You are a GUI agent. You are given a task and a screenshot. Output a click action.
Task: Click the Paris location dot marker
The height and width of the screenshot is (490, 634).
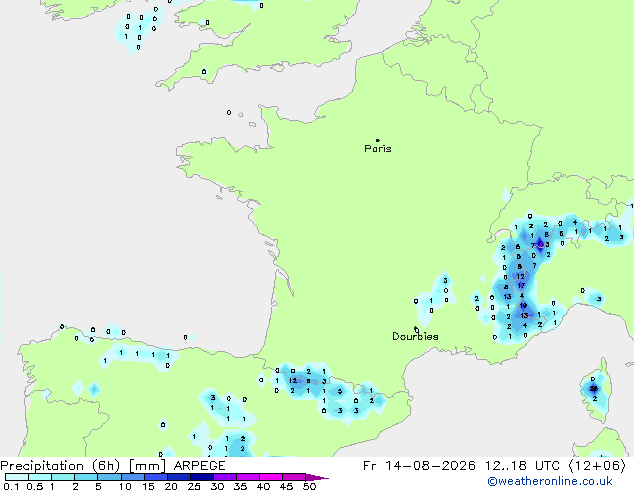378,140
